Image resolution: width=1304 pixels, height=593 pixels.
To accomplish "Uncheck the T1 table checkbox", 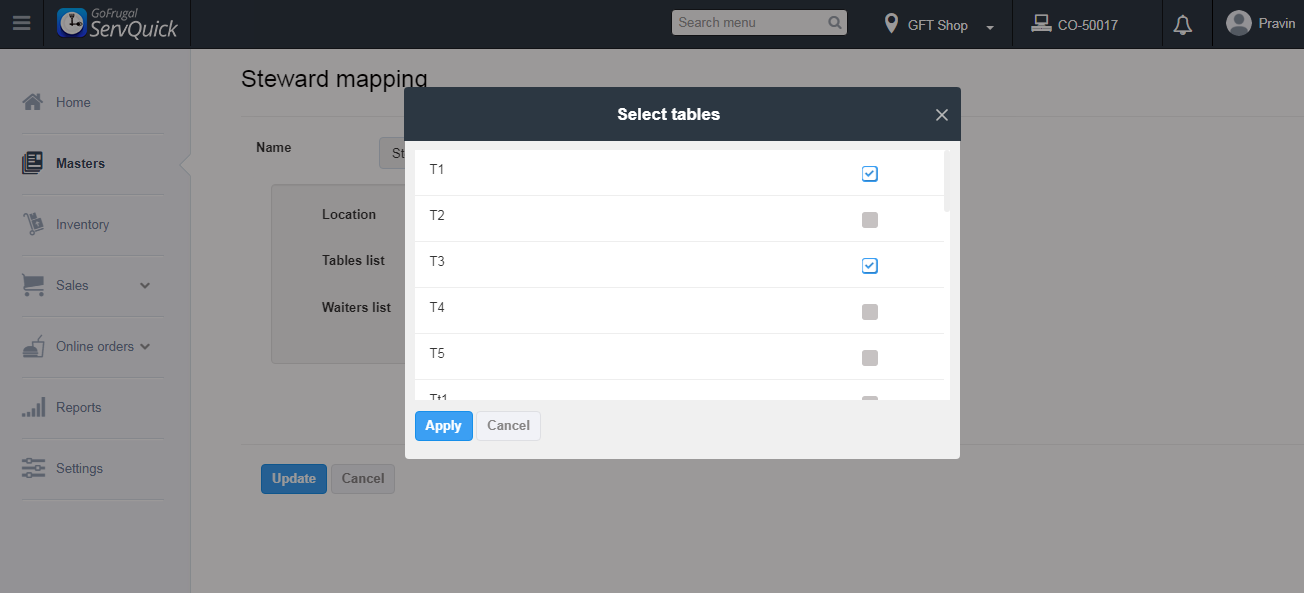I will pos(870,174).
